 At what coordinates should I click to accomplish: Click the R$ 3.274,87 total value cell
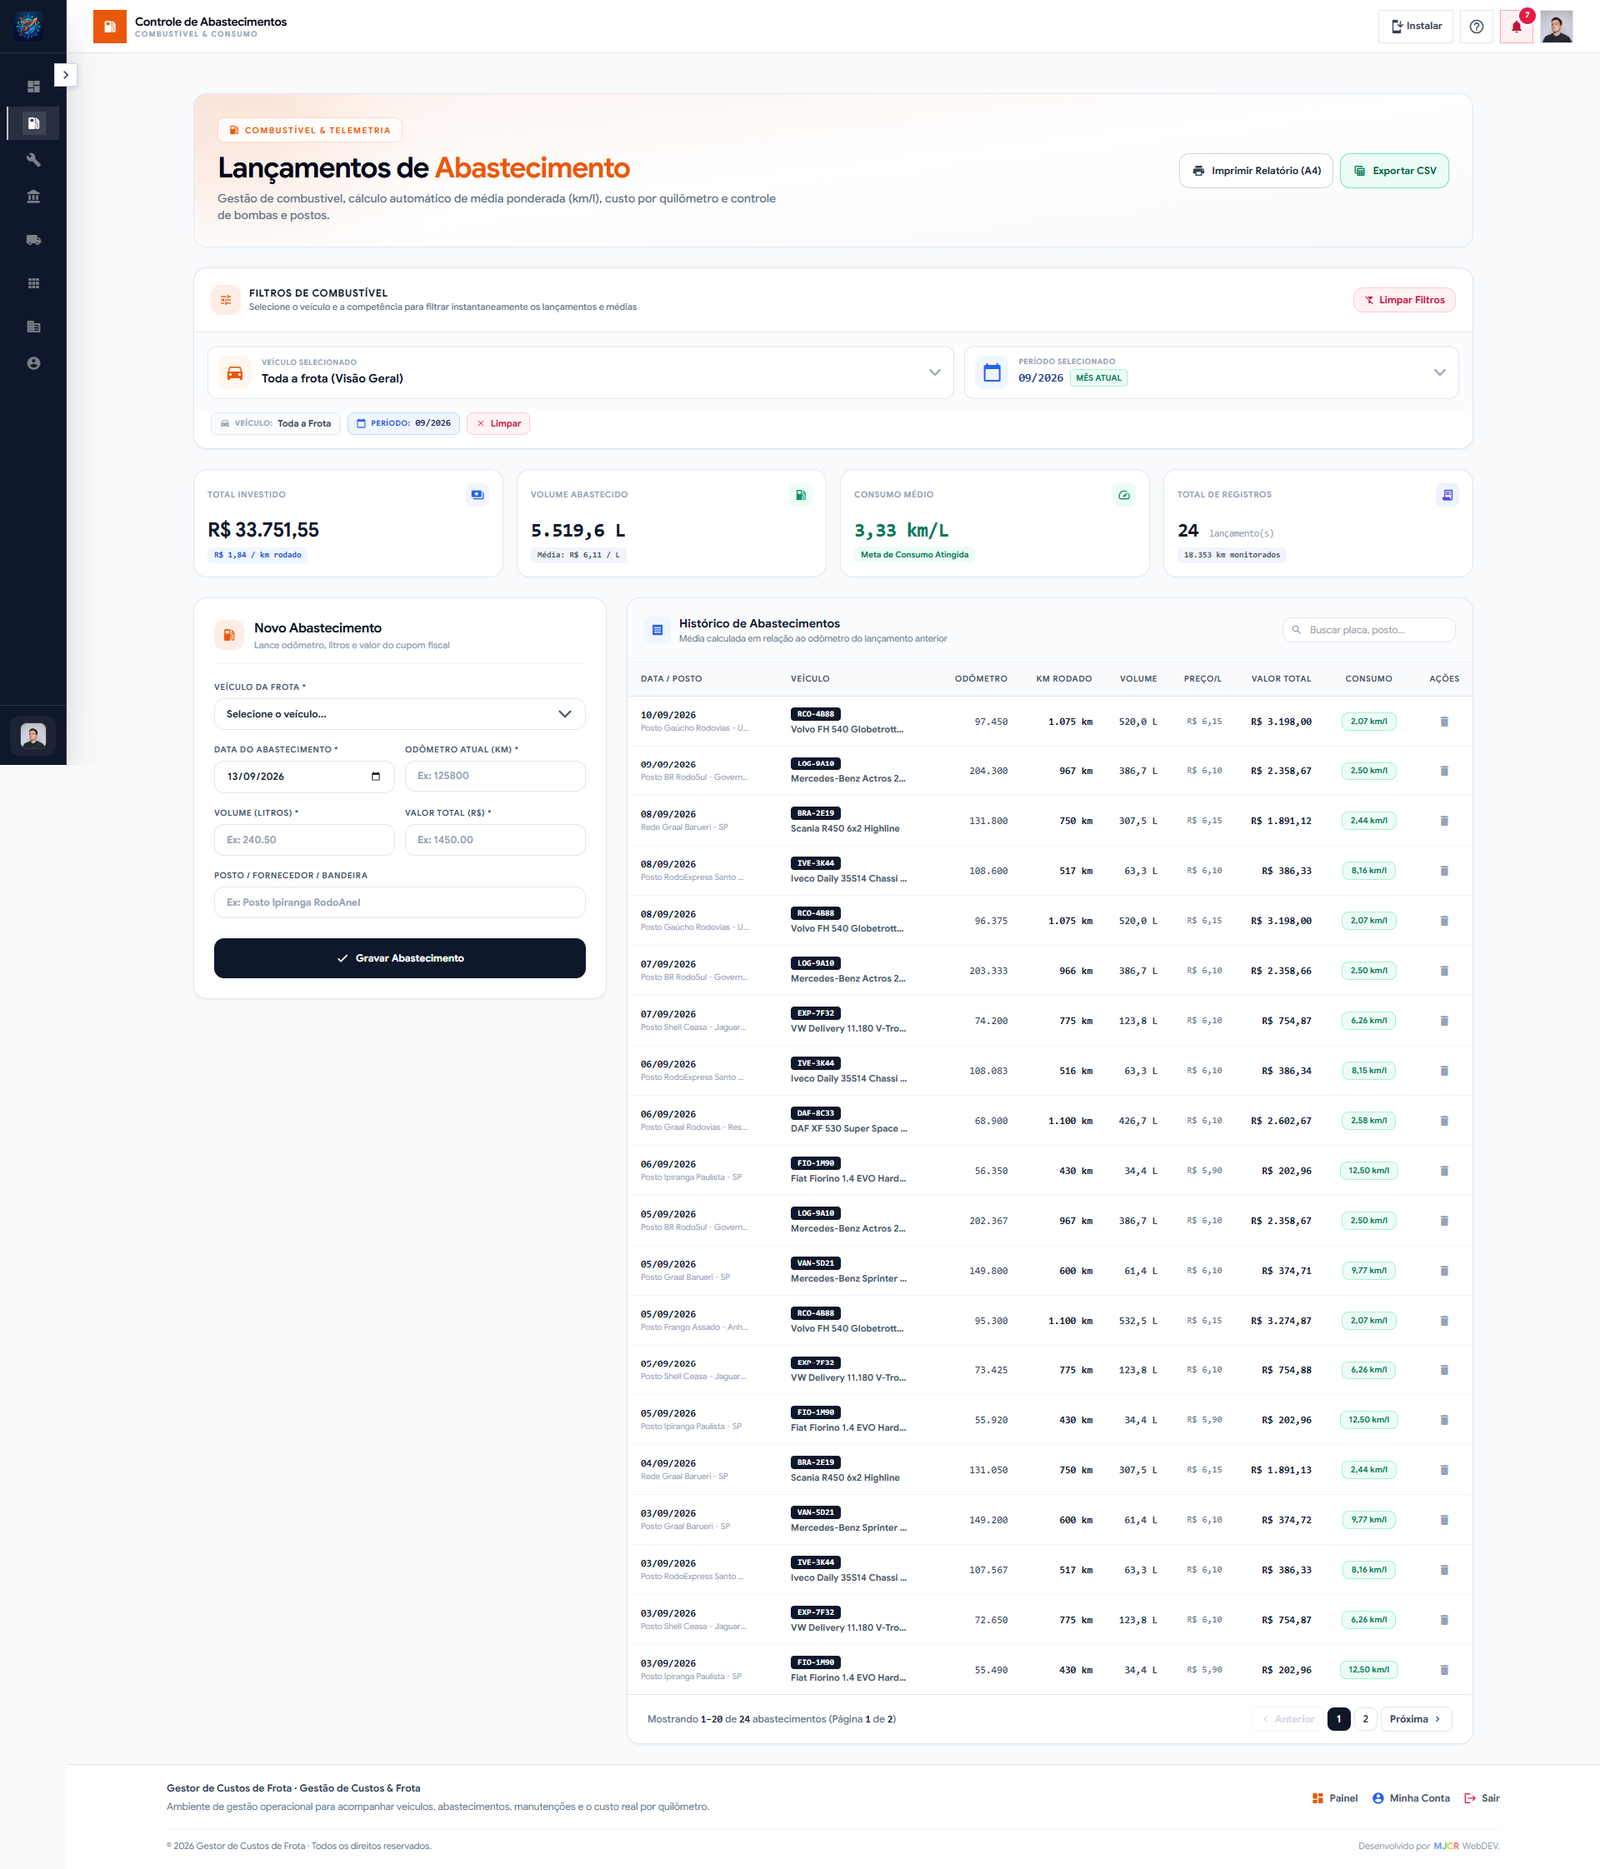1281,1321
